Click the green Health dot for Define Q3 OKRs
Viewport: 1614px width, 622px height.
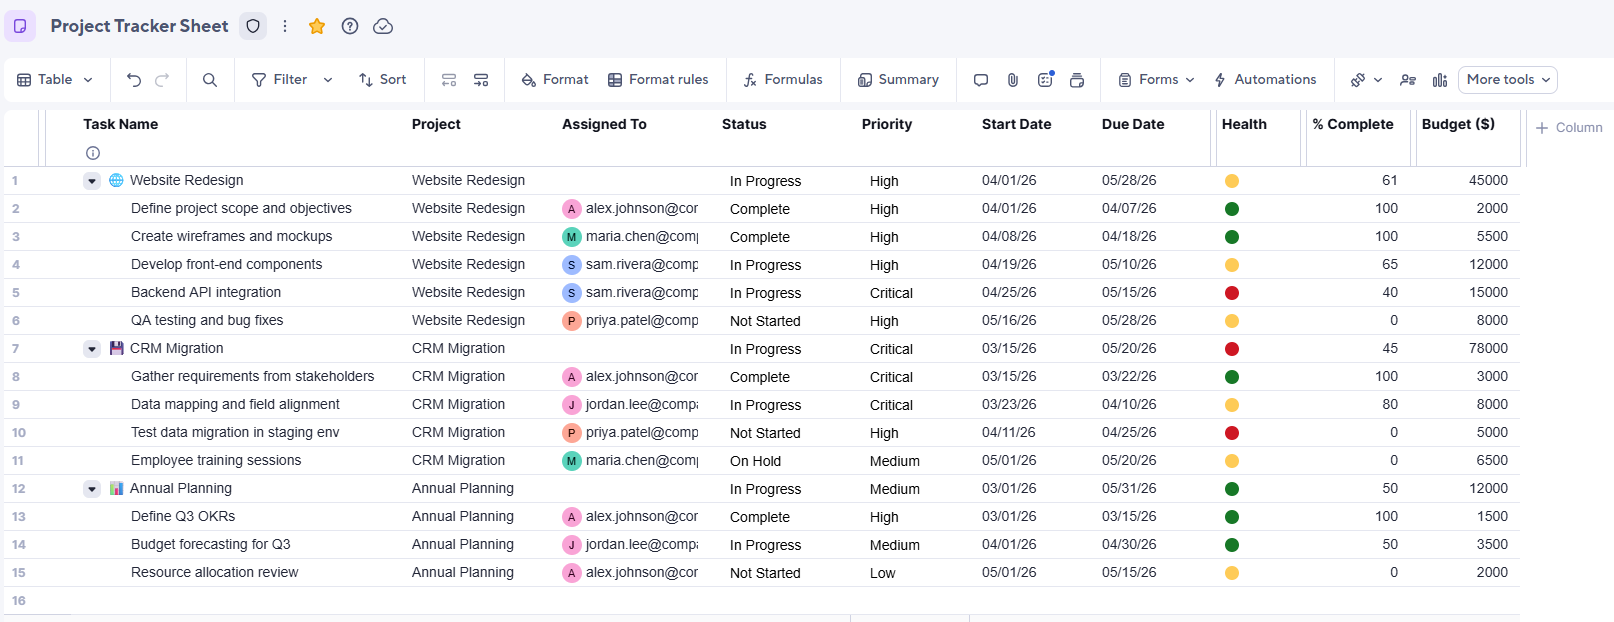[1232, 517]
